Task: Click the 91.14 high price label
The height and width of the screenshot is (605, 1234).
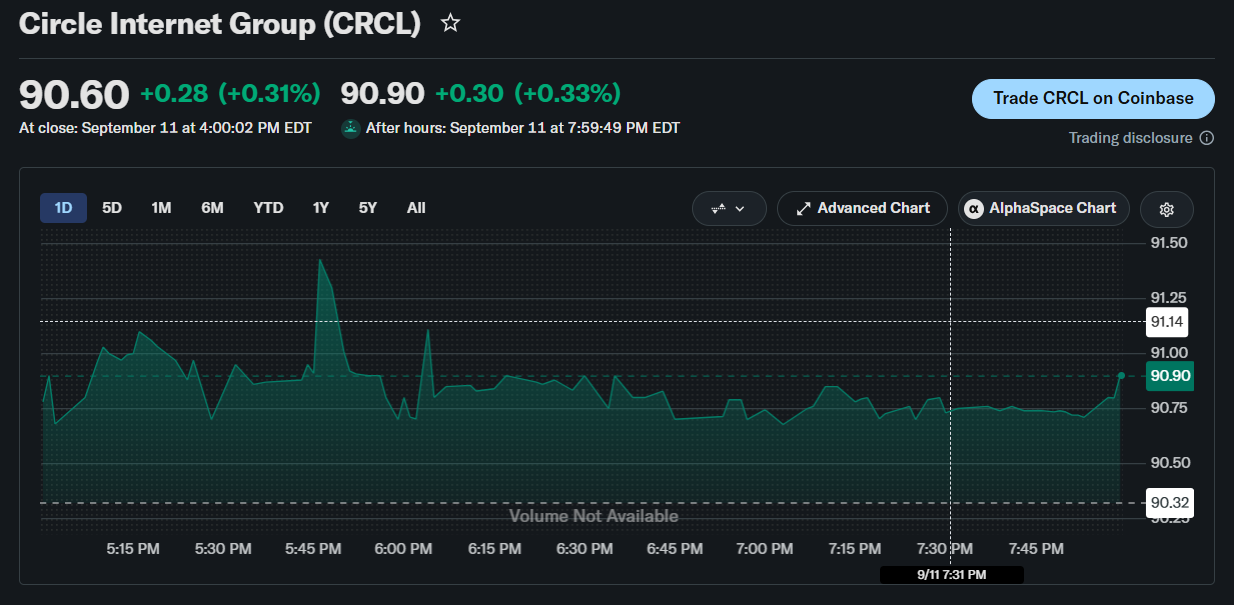Action: 1168,322
